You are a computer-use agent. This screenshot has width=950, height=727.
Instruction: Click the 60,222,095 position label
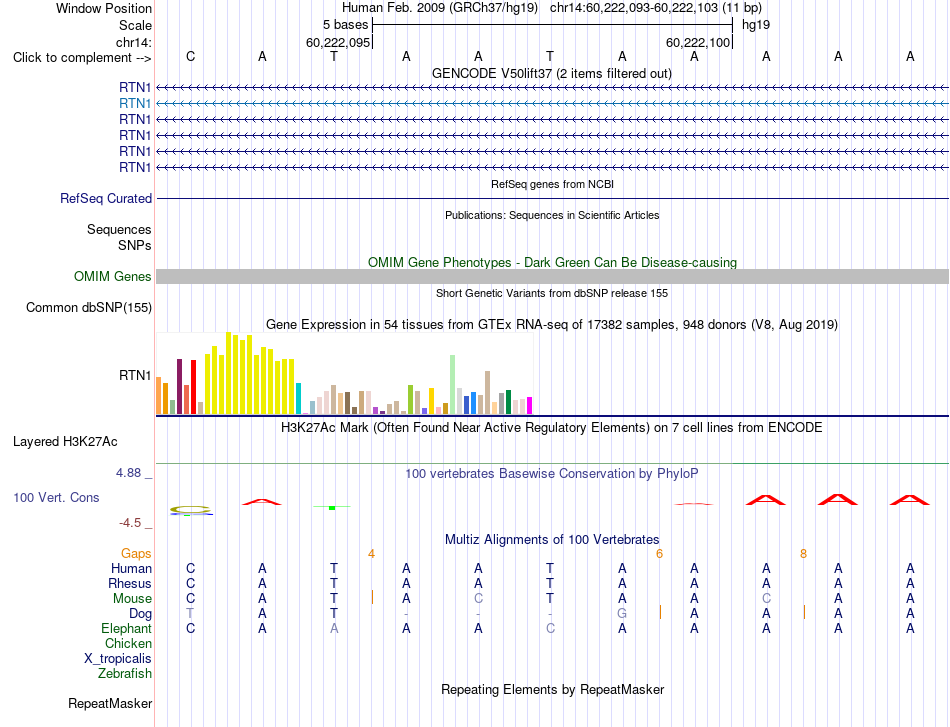tap(338, 42)
